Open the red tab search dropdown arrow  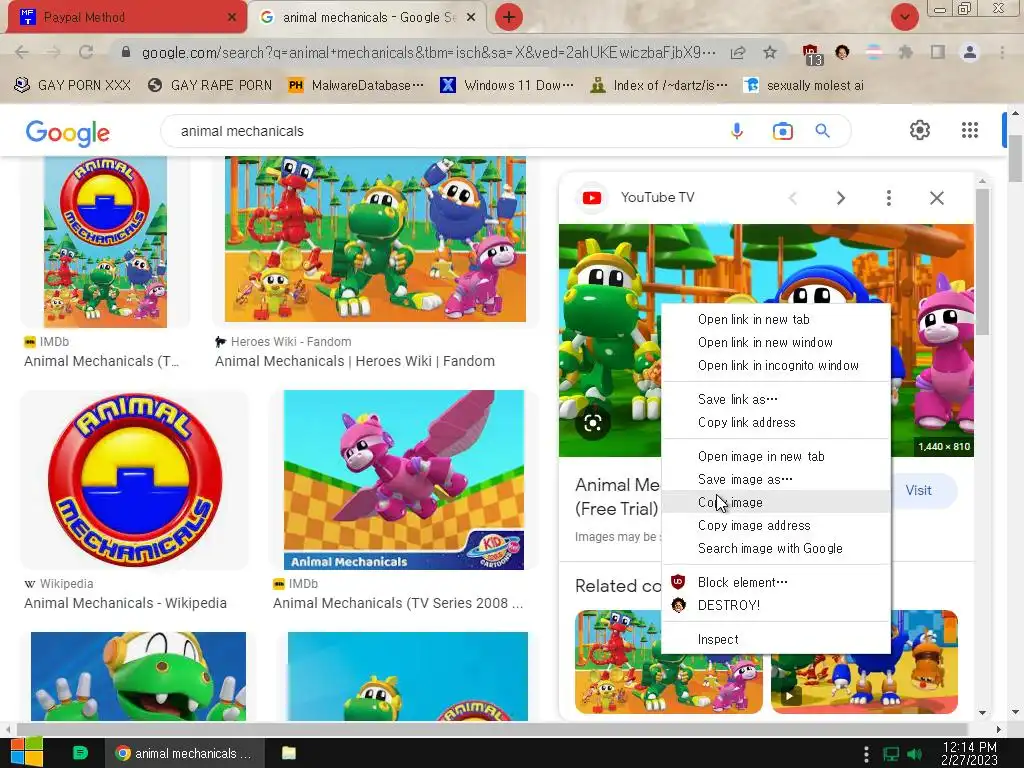(x=905, y=17)
